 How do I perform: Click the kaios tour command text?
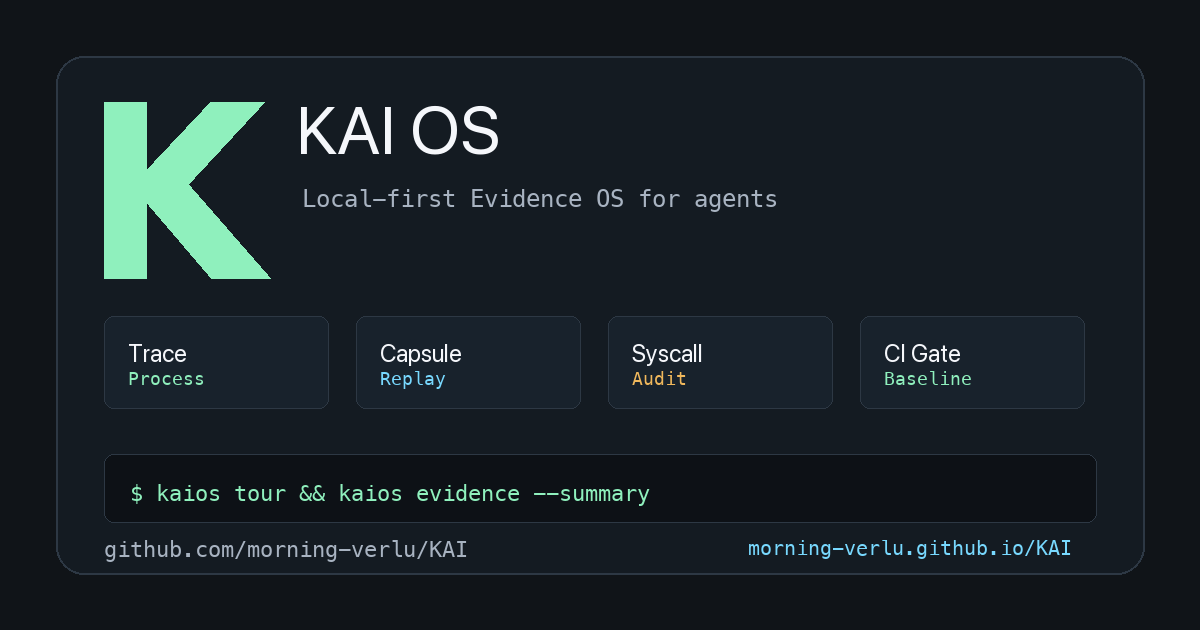[221, 493]
